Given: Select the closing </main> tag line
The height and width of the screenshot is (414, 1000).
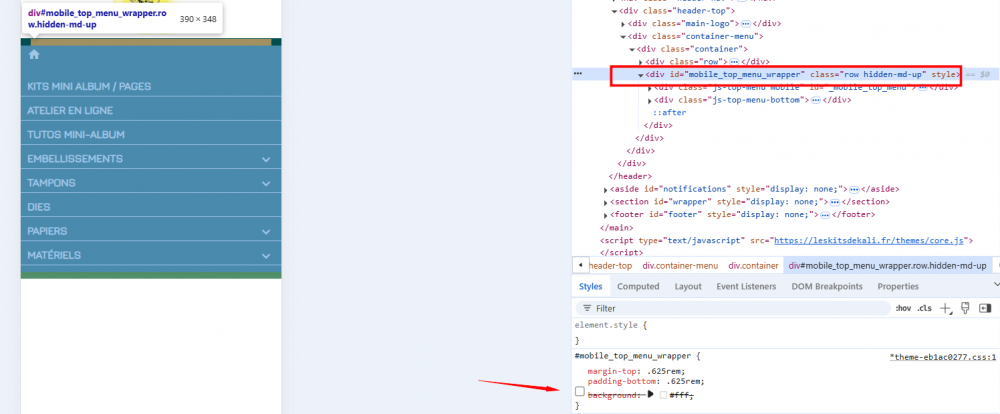Looking at the screenshot, I should (x=616, y=228).
